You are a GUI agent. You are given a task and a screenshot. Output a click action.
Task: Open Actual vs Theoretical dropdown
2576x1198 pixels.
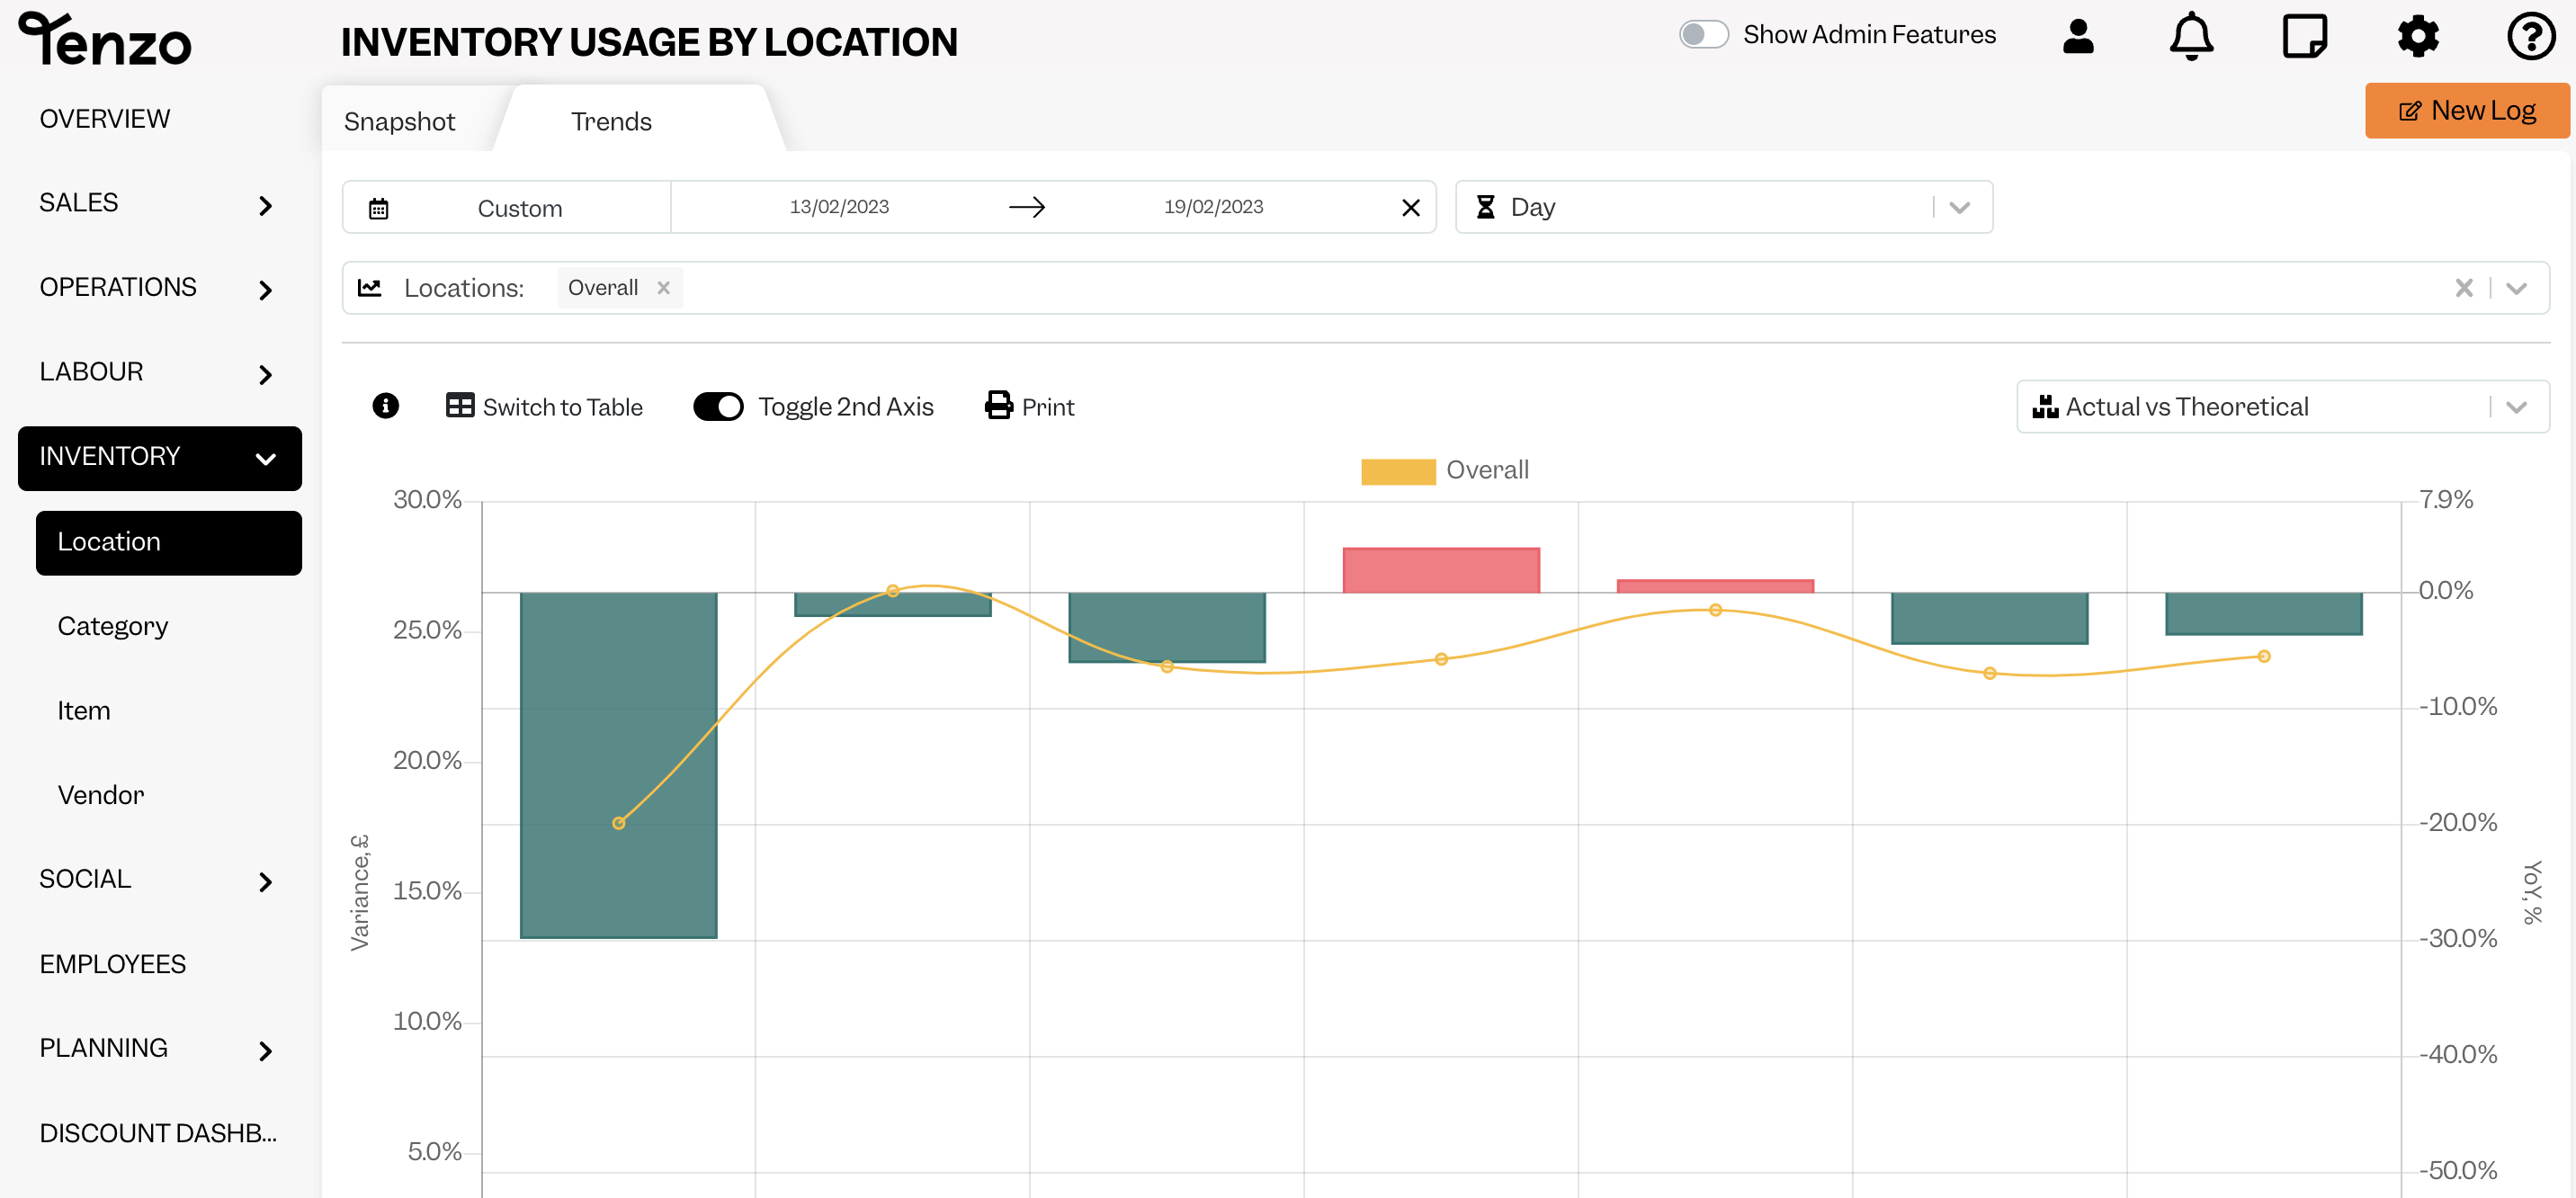pos(2282,407)
